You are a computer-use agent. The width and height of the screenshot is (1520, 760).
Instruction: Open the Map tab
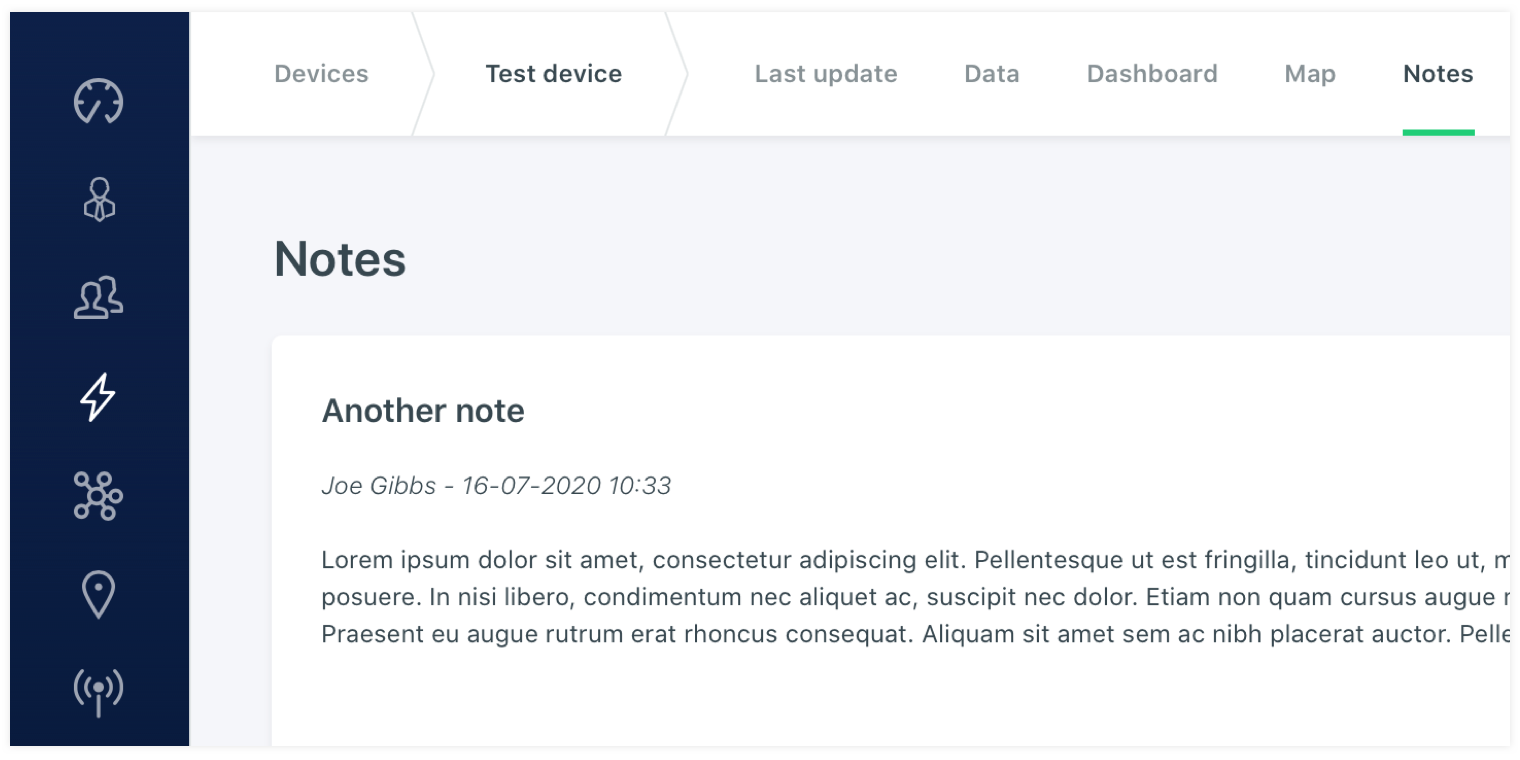click(x=1310, y=74)
